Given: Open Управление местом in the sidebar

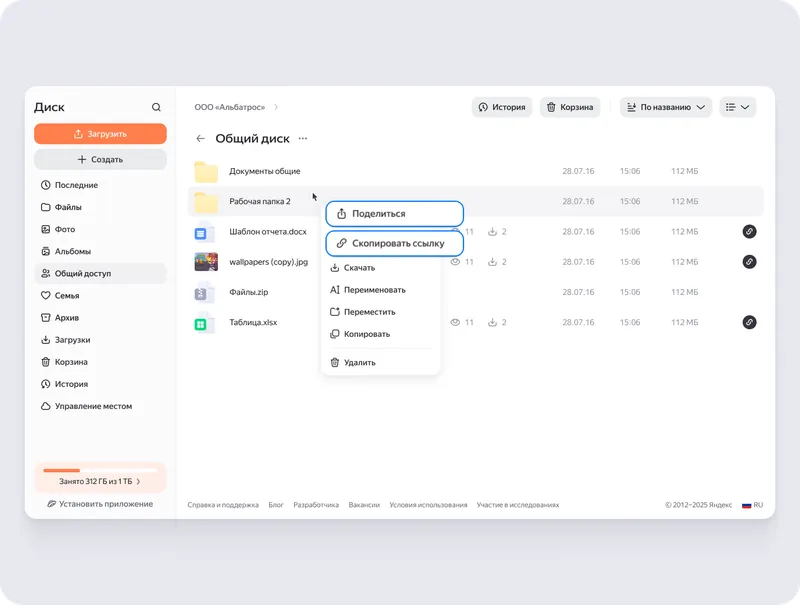Looking at the screenshot, I should [101, 406].
